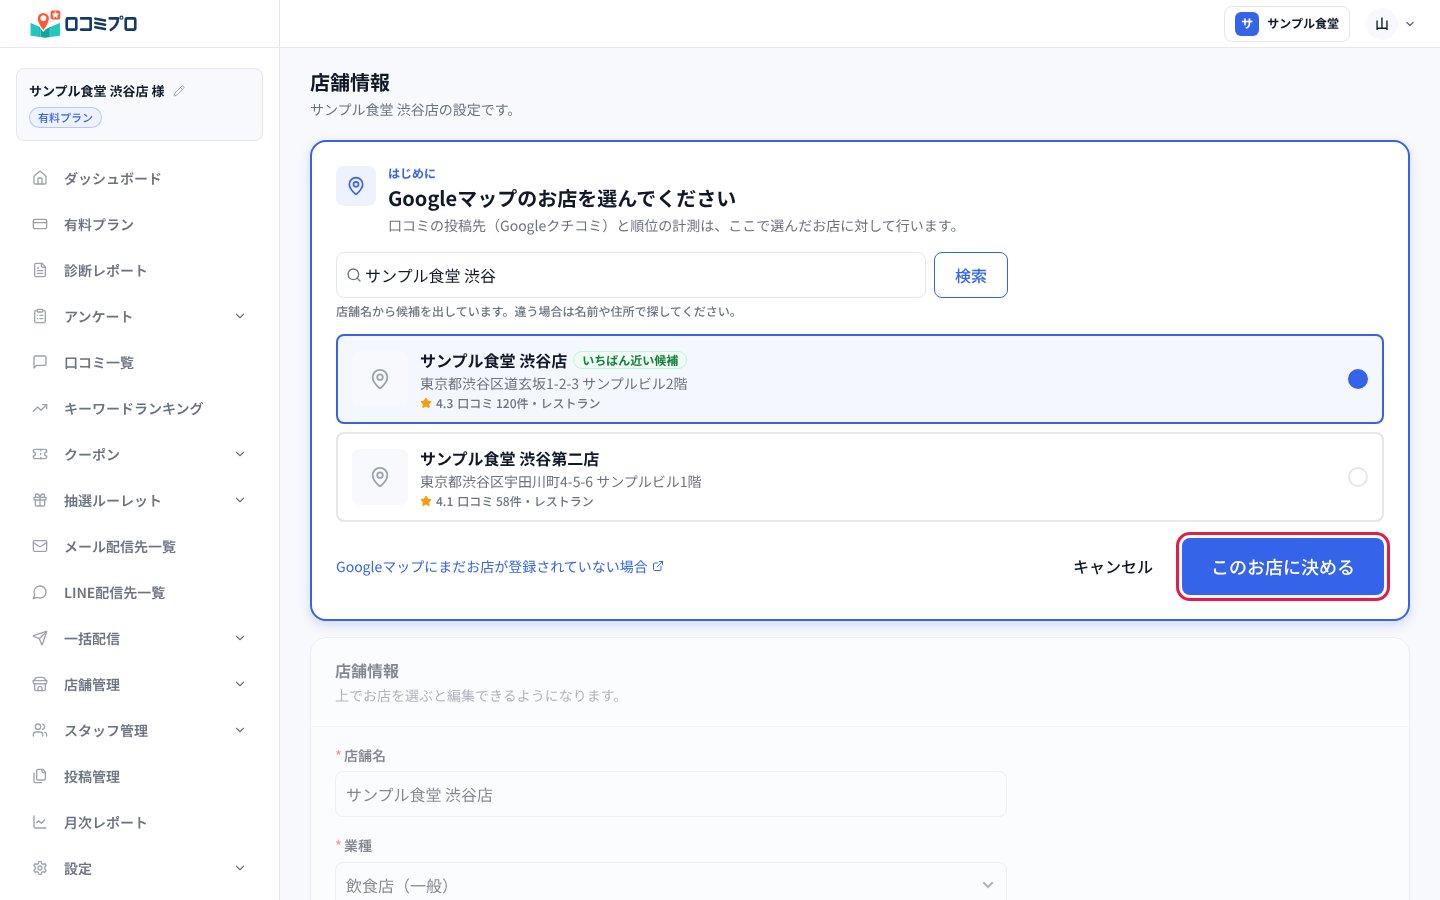The height and width of the screenshot is (900, 1440).
Task: Click the 設定 gear icon
Action: pyautogui.click(x=40, y=868)
